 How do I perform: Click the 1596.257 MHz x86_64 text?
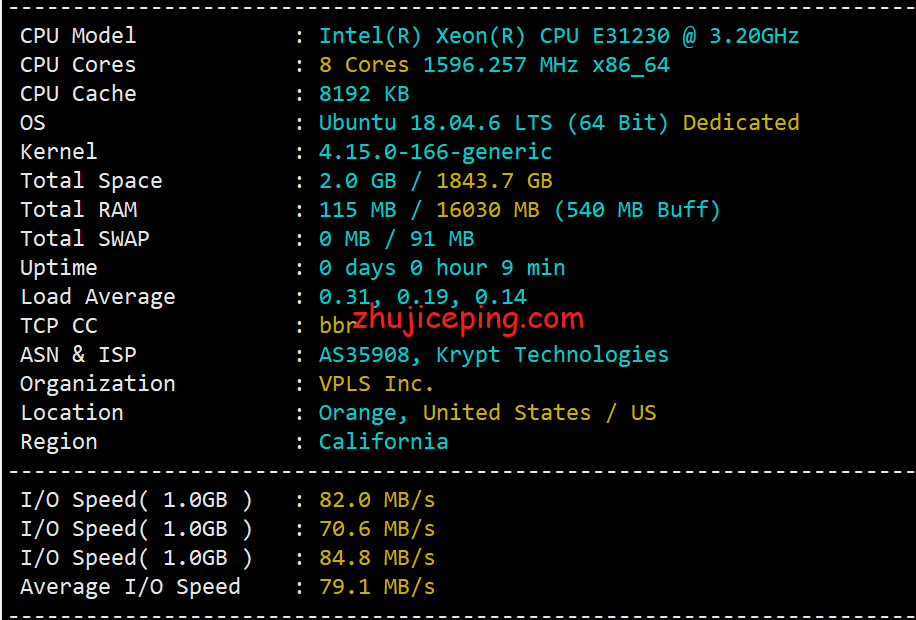point(546,65)
